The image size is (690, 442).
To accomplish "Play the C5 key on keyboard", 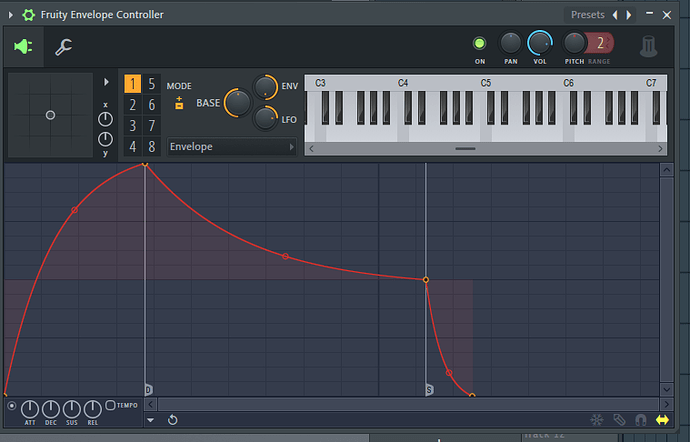I will 485,132.
